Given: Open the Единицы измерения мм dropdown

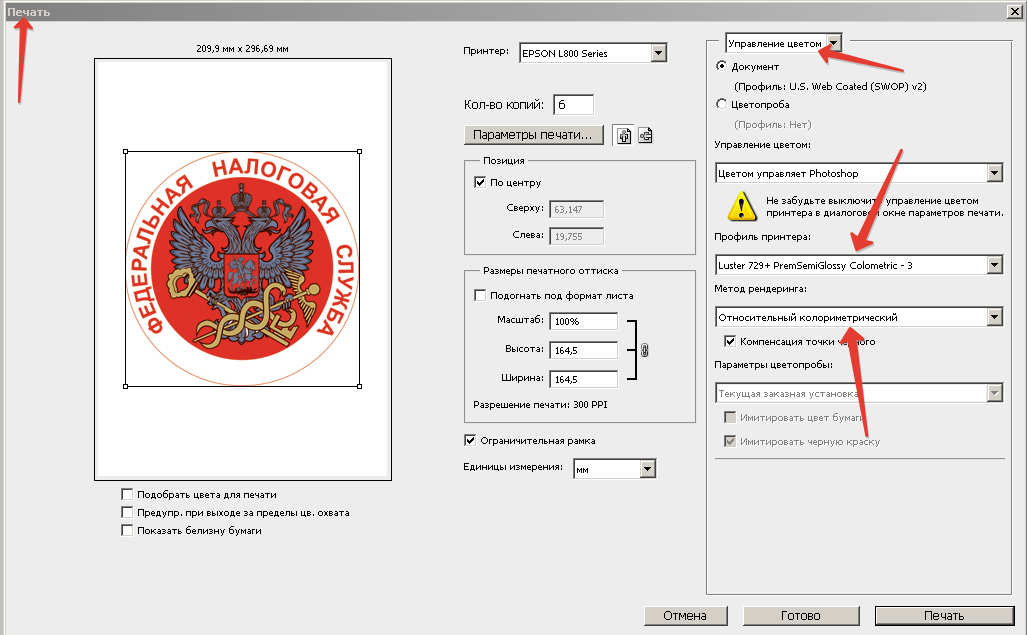Looking at the screenshot, I should [614, 469].
